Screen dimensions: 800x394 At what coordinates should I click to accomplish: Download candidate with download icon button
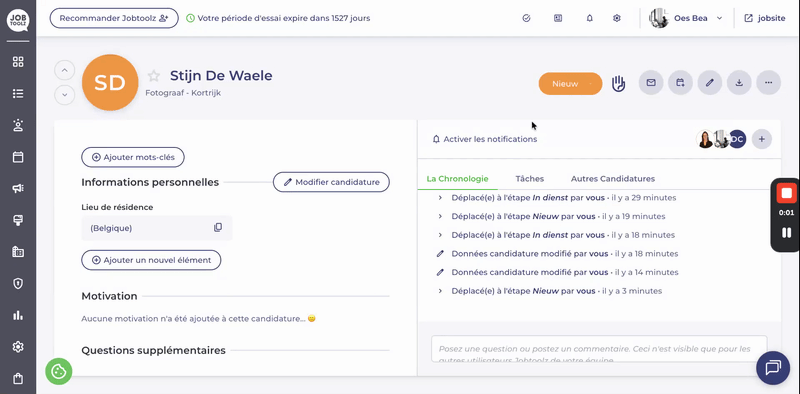coord(739,83)
